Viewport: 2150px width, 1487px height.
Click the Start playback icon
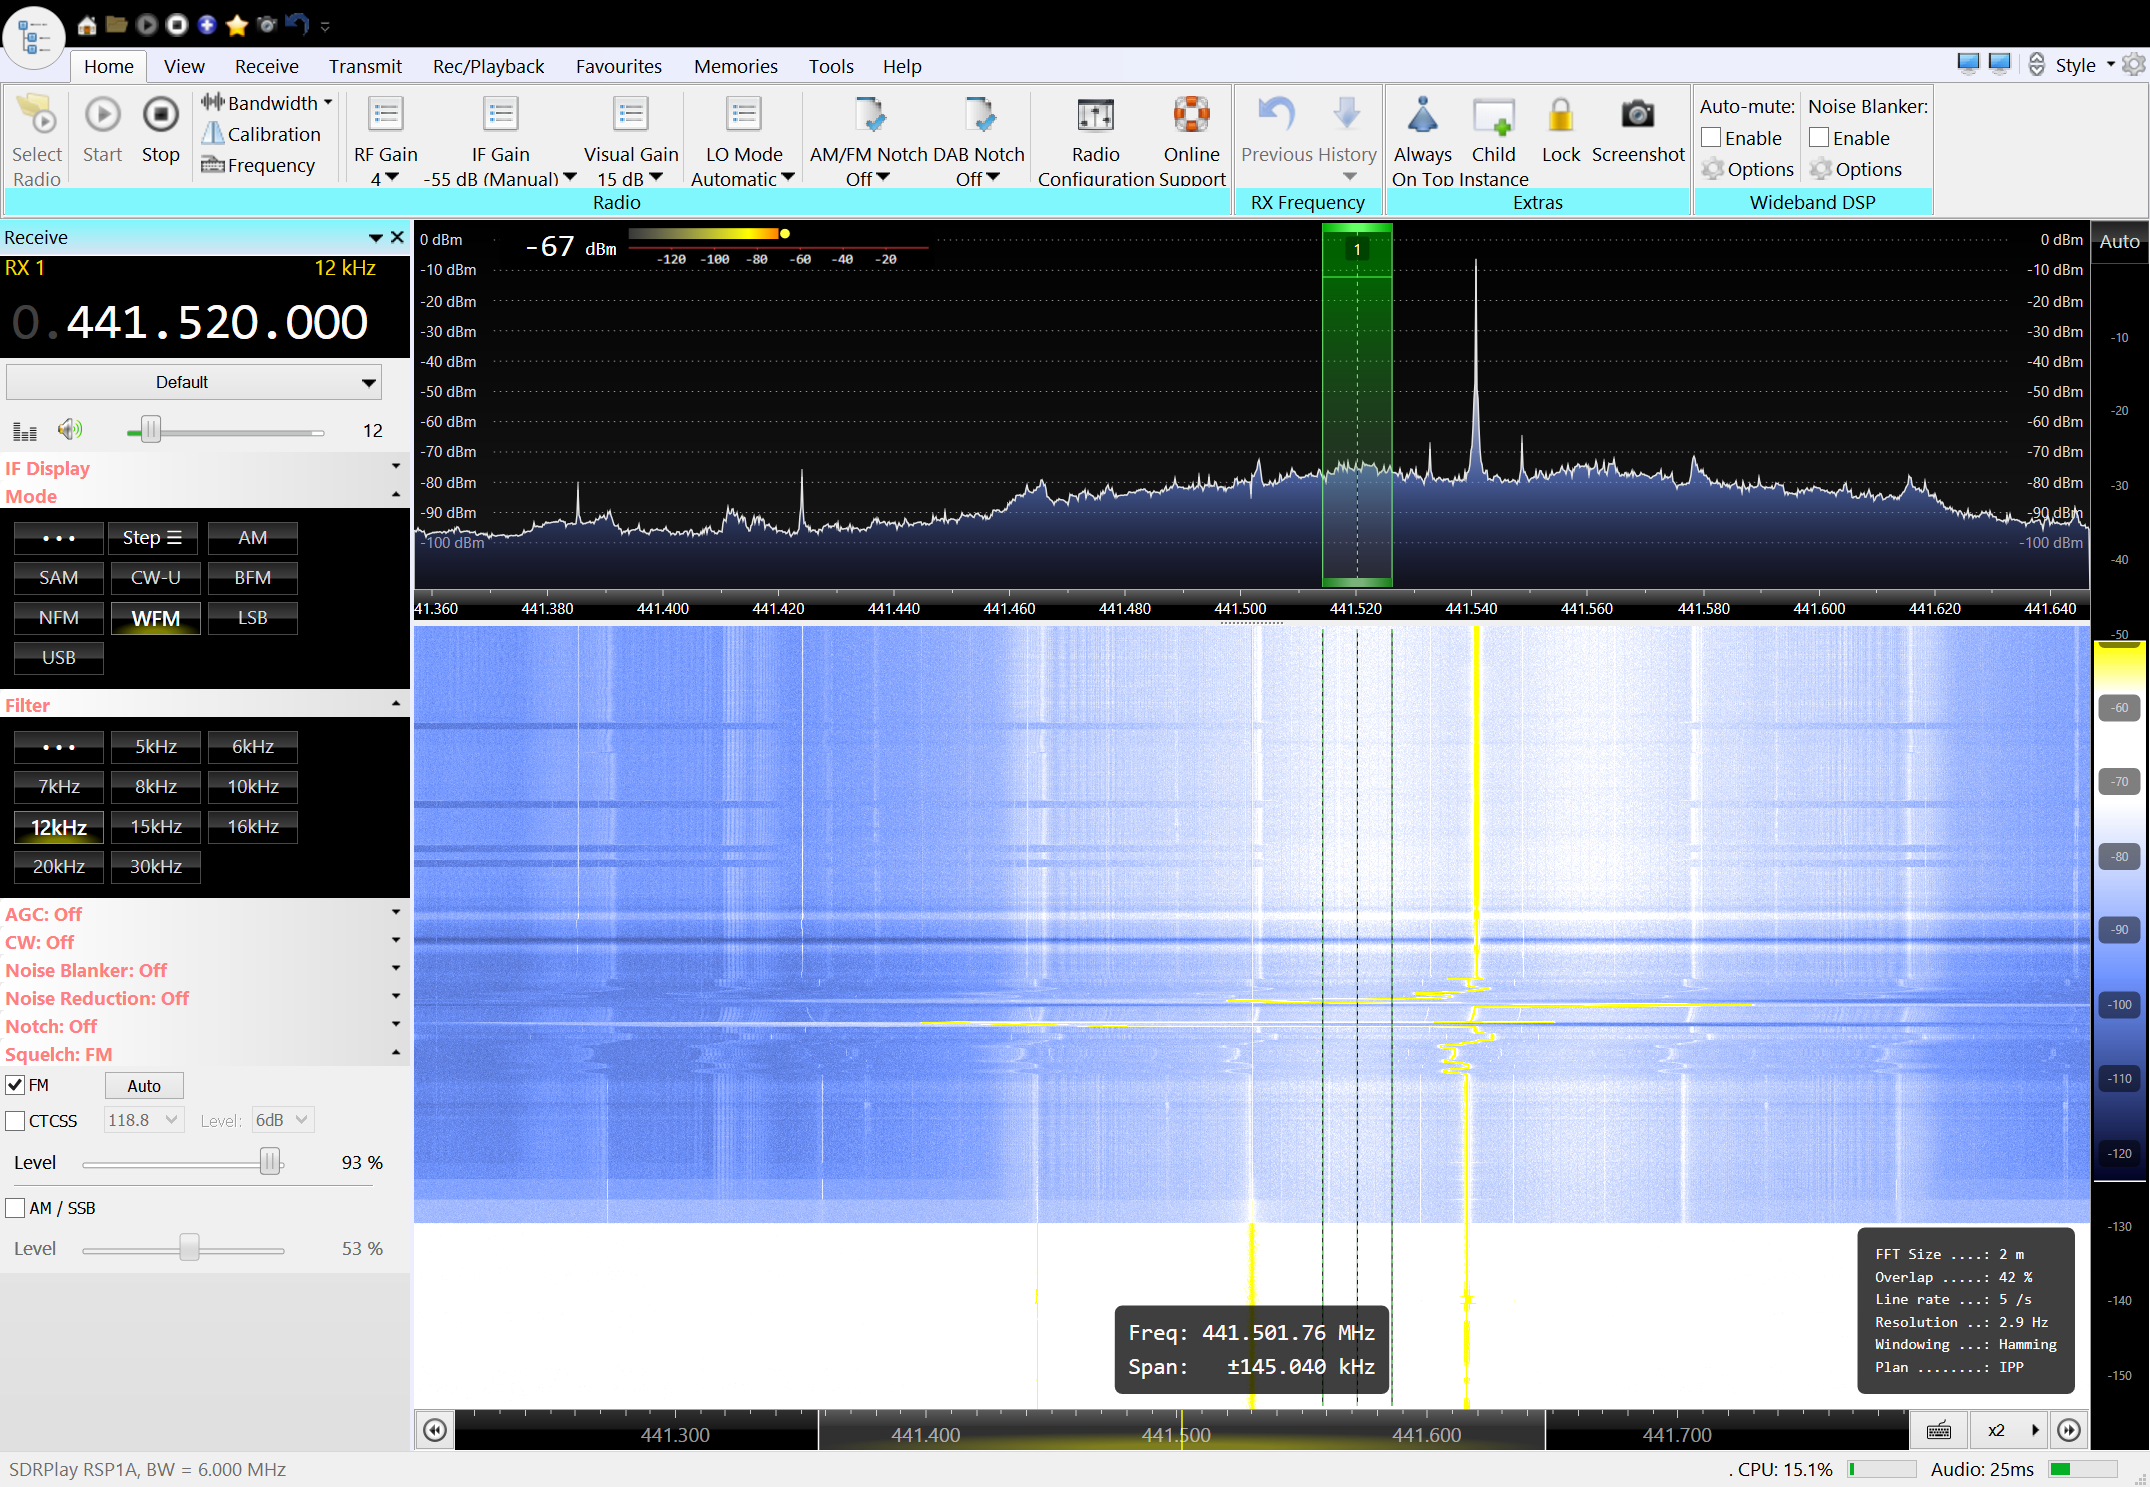(102, 116)
